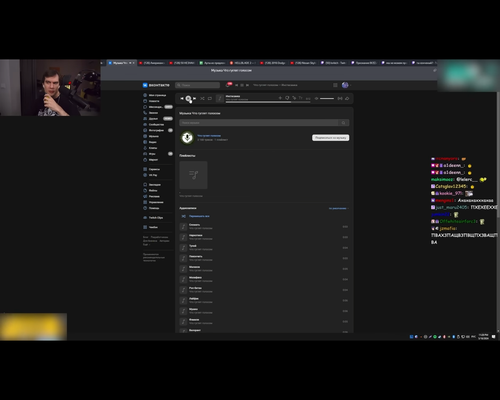Click the main player play/pause button

(188, 98)
